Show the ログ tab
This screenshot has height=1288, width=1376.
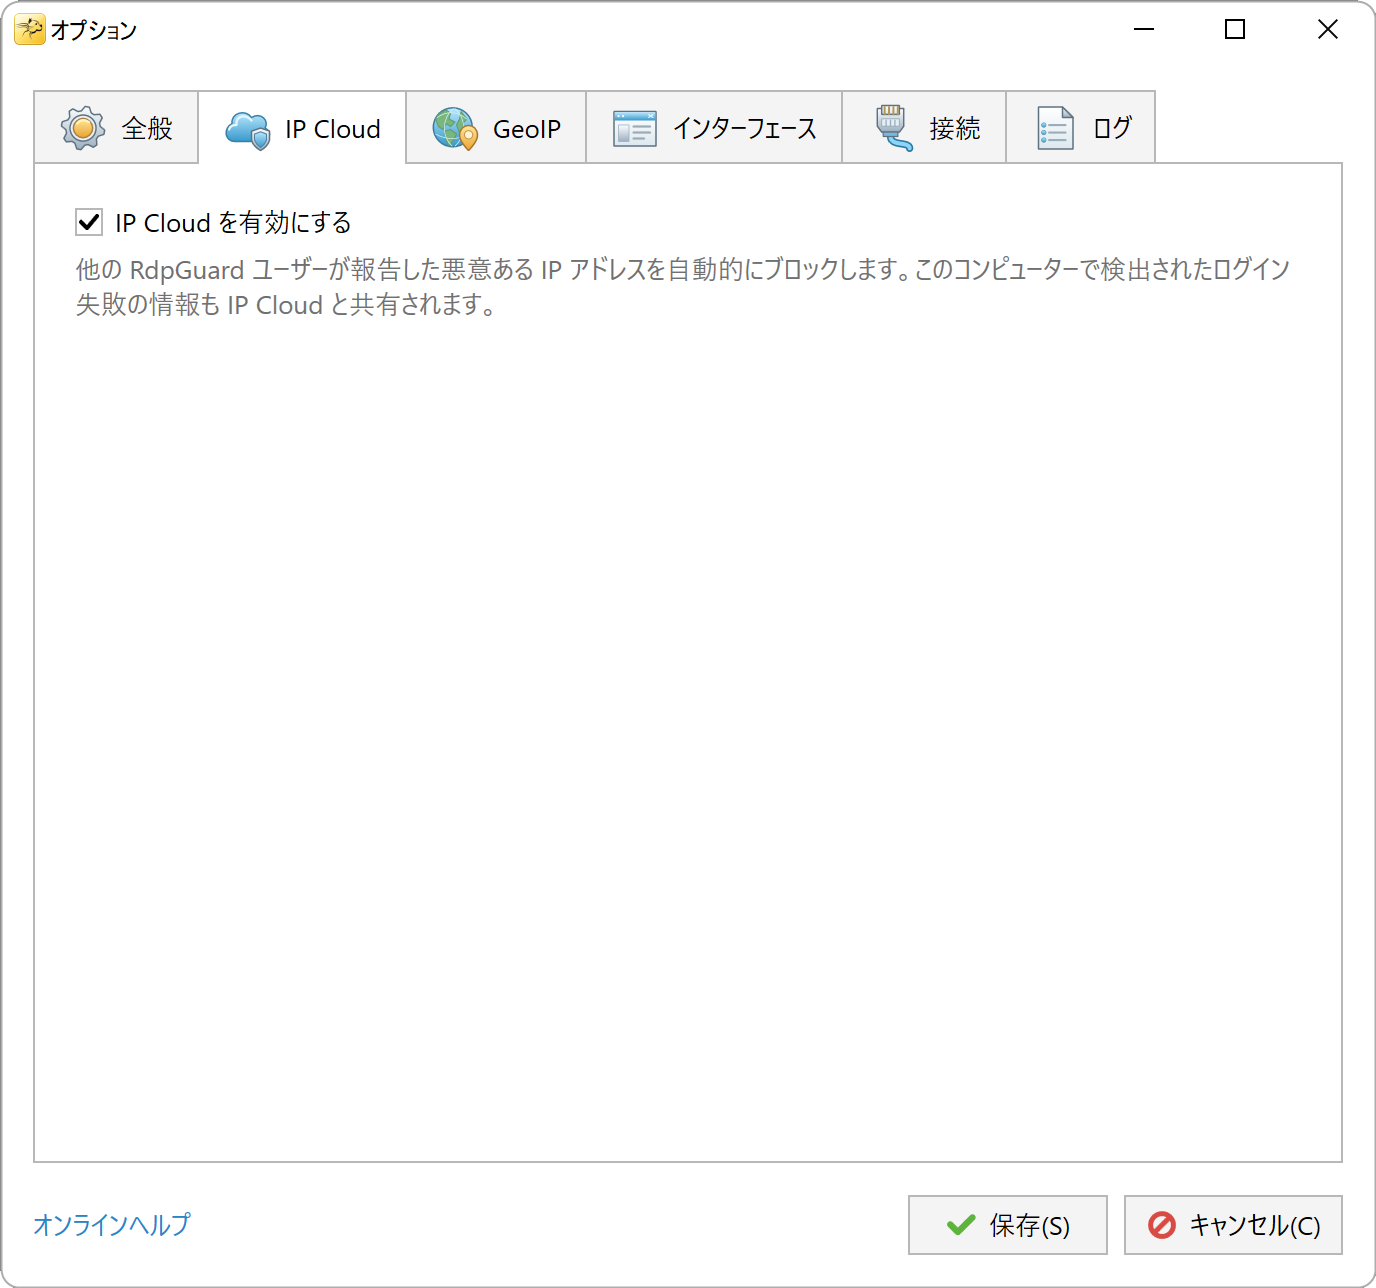point(1081,127)
